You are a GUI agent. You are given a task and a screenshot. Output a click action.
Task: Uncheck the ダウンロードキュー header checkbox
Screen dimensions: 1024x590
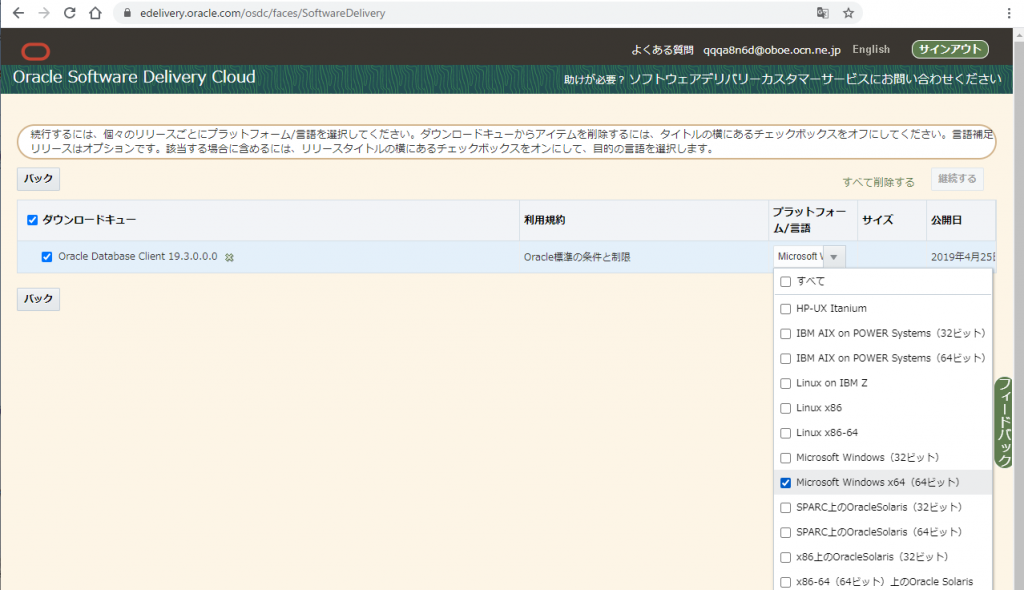click(32, 220)
